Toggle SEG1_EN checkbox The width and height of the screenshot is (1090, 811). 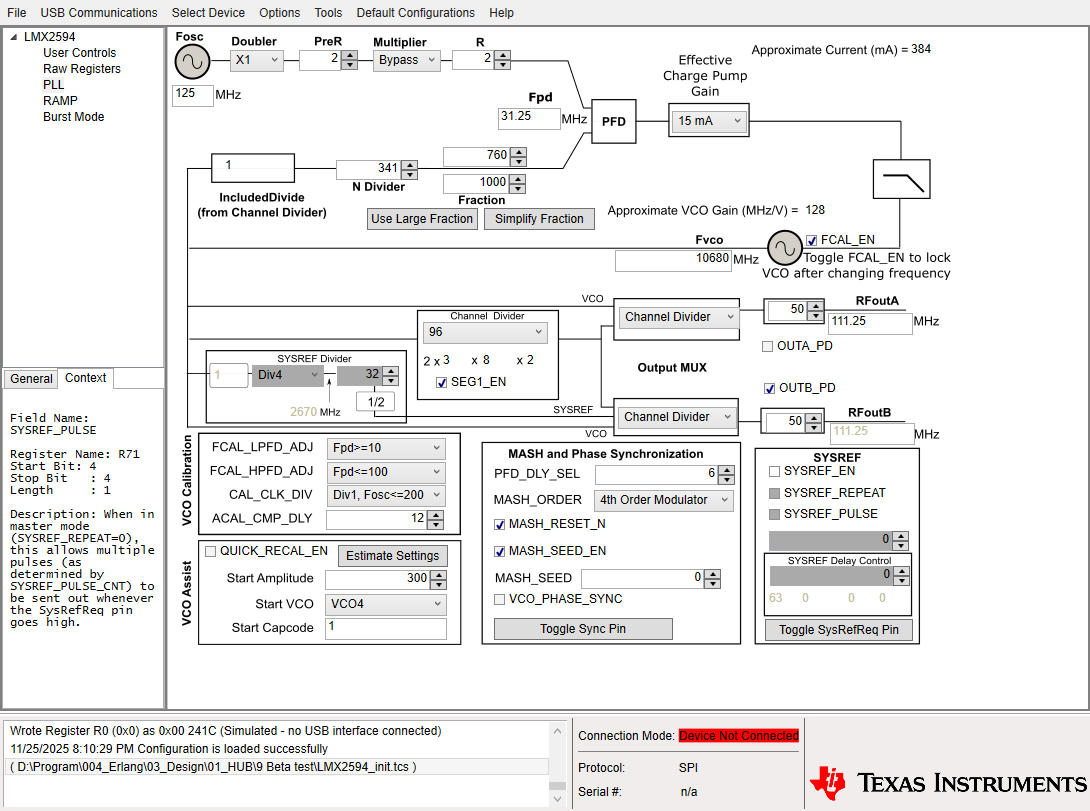coord(441,382)
